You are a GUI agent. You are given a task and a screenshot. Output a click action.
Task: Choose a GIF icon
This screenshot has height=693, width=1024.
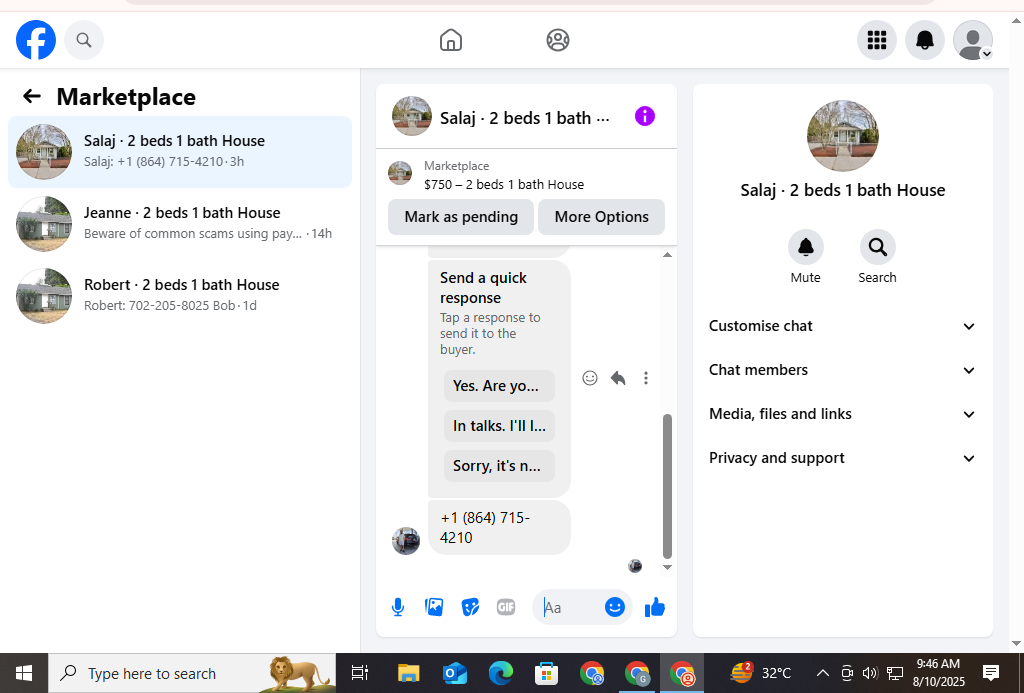click(x=506, y=607)
